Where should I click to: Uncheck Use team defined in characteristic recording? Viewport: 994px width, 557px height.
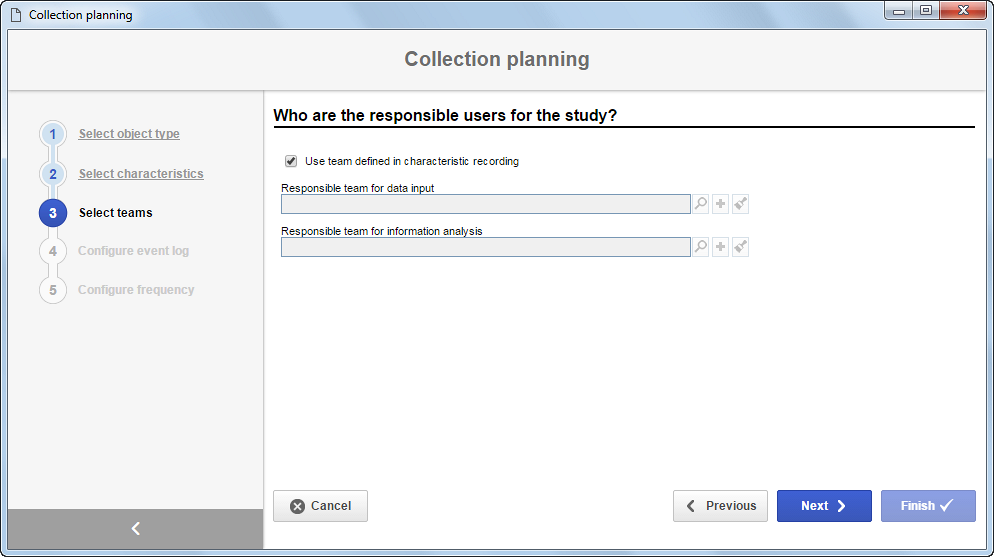tap(291, 161)
